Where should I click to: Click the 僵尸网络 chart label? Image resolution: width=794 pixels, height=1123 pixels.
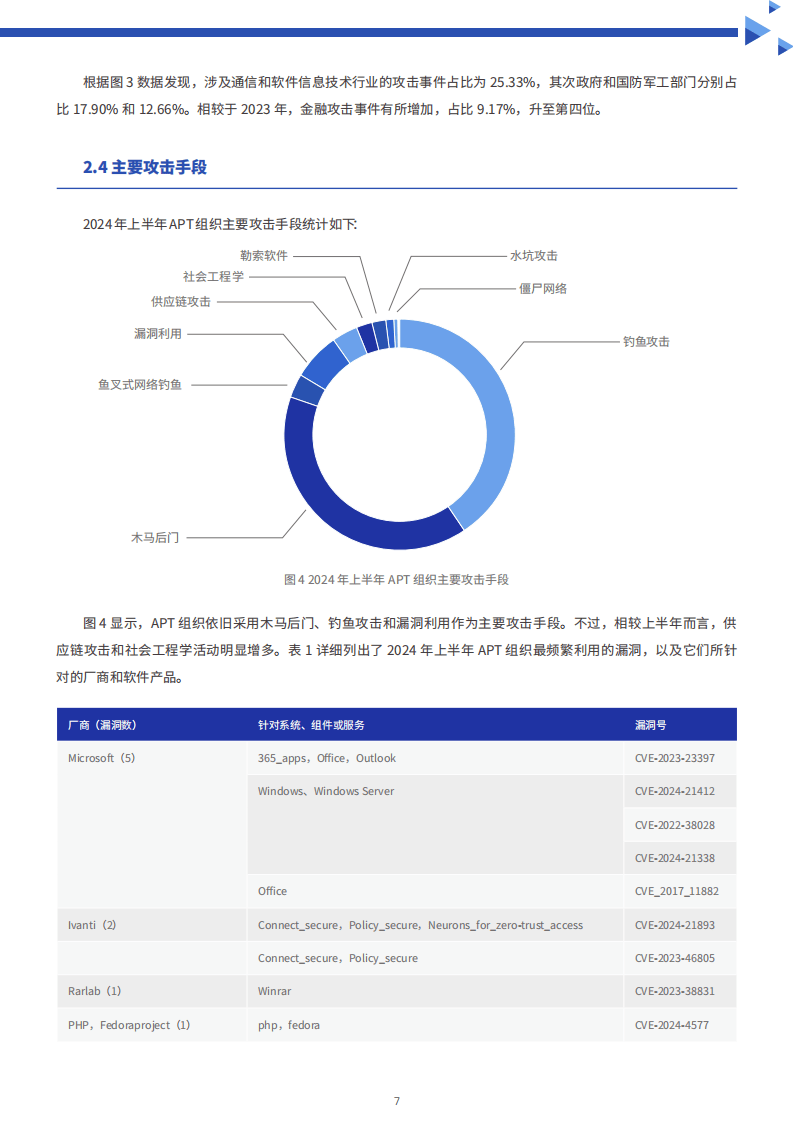click(543, 288)
